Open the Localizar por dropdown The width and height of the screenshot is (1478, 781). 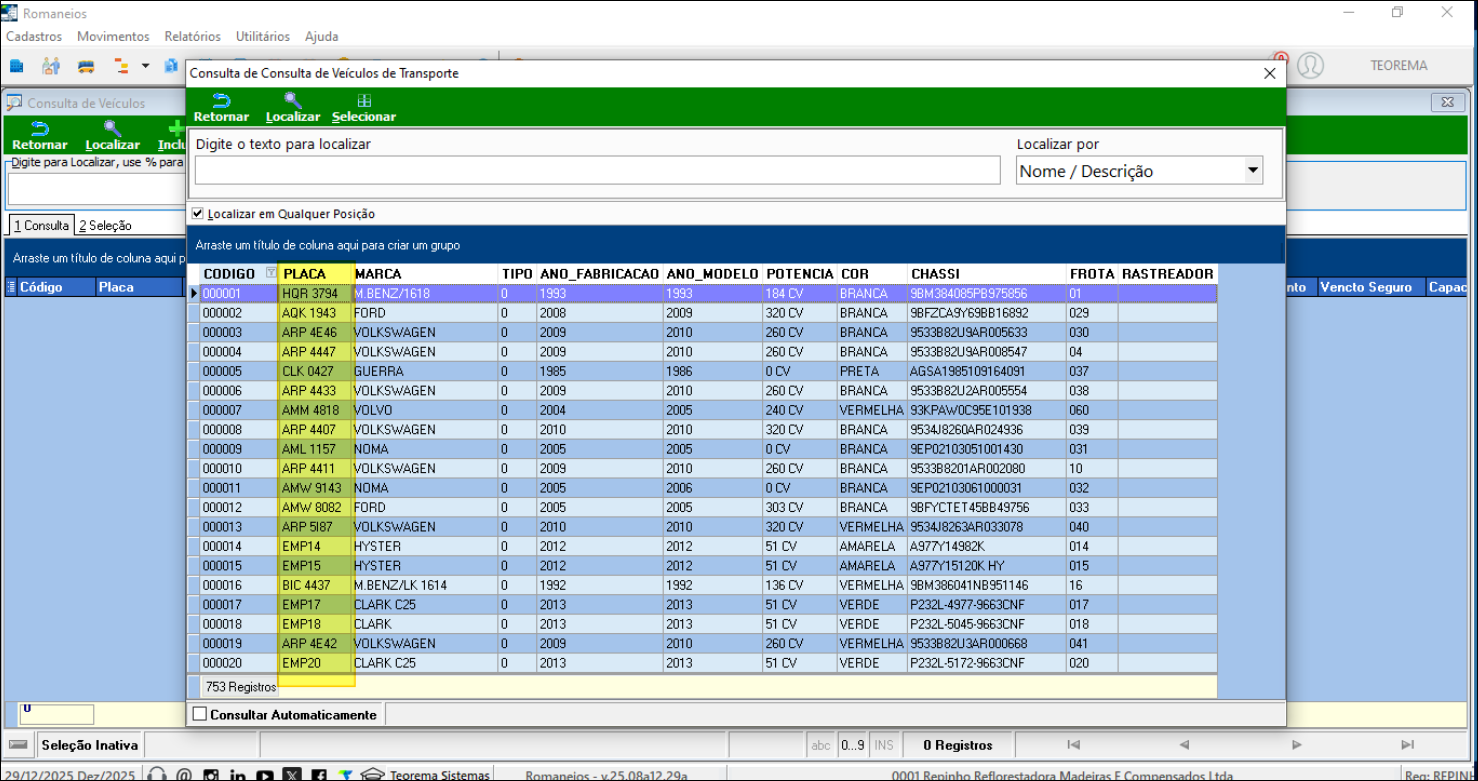[1252, 171]
